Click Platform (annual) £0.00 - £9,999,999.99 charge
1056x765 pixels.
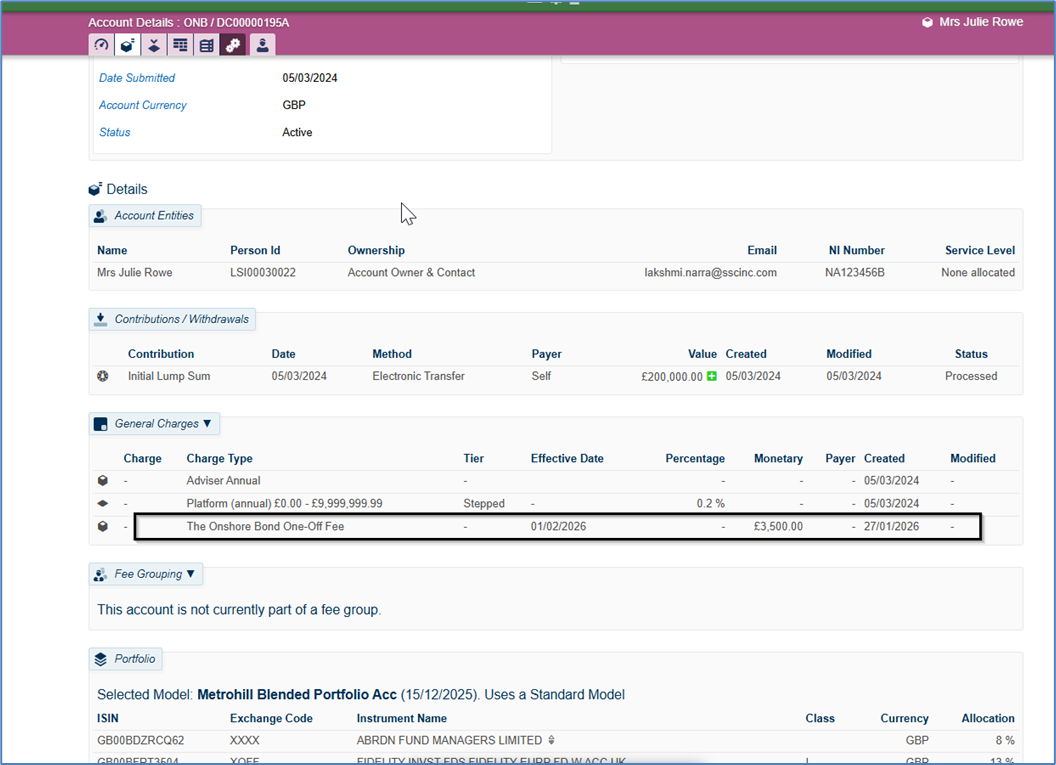pyautogui.click(x=284, y=503)
